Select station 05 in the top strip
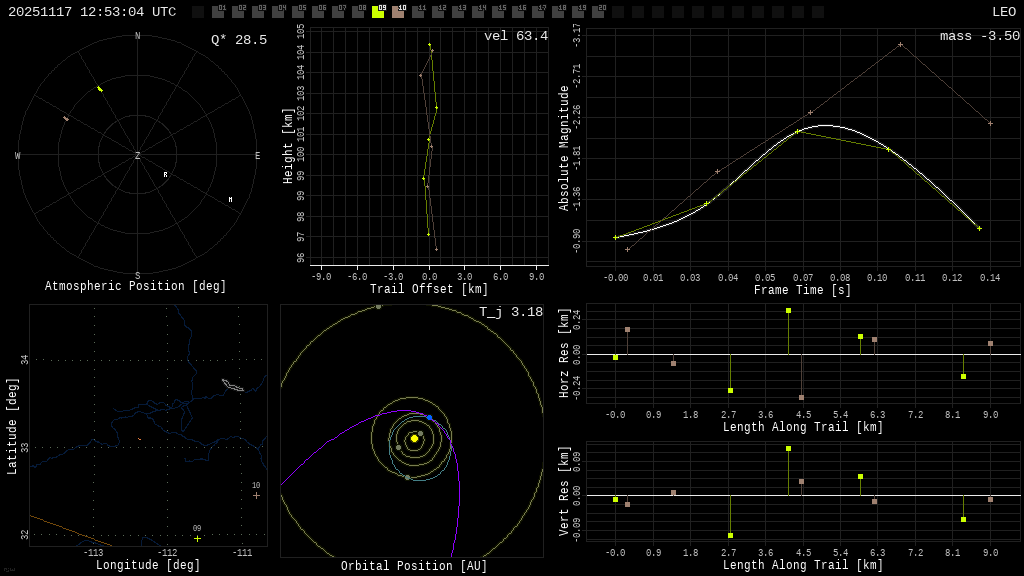The width and height of the screenshot is (1024, 576). coord(298,13)
